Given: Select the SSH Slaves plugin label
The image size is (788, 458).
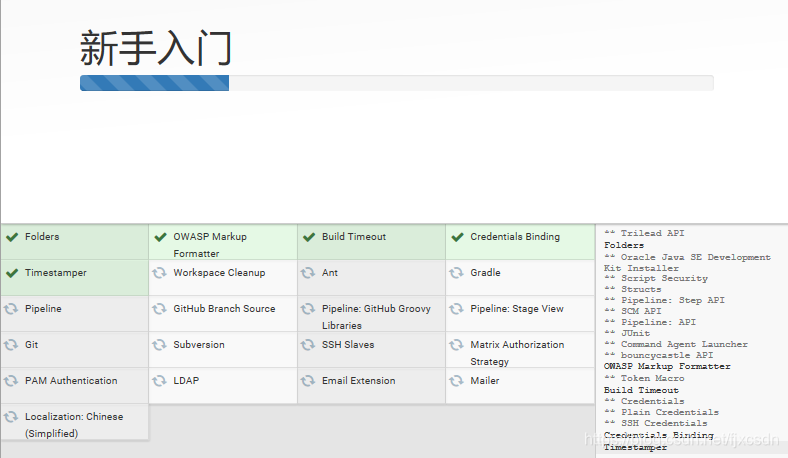Looking at the screenshot, I should click(348, 345).
